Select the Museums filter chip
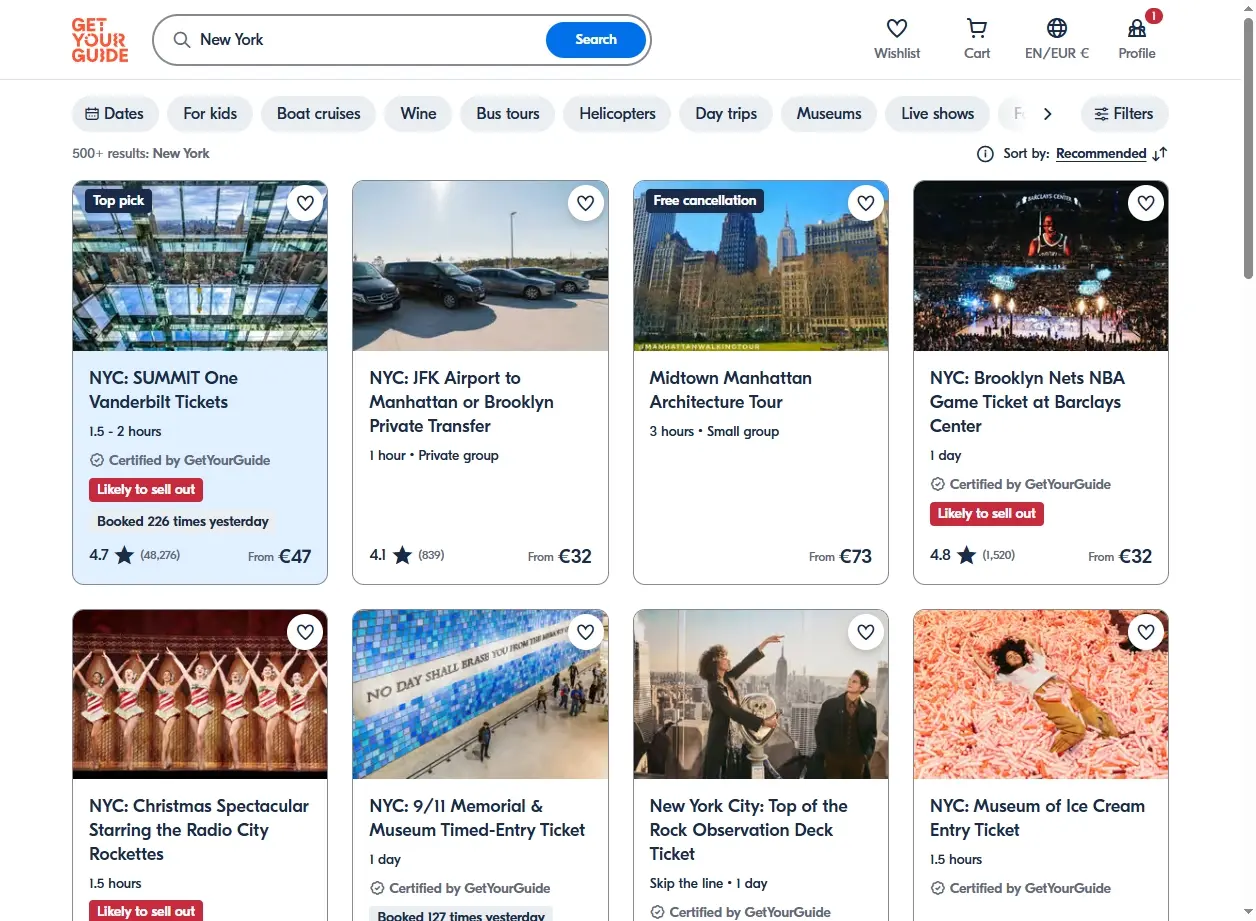This screenshot has width=1256, height=921. coord(829,114)
